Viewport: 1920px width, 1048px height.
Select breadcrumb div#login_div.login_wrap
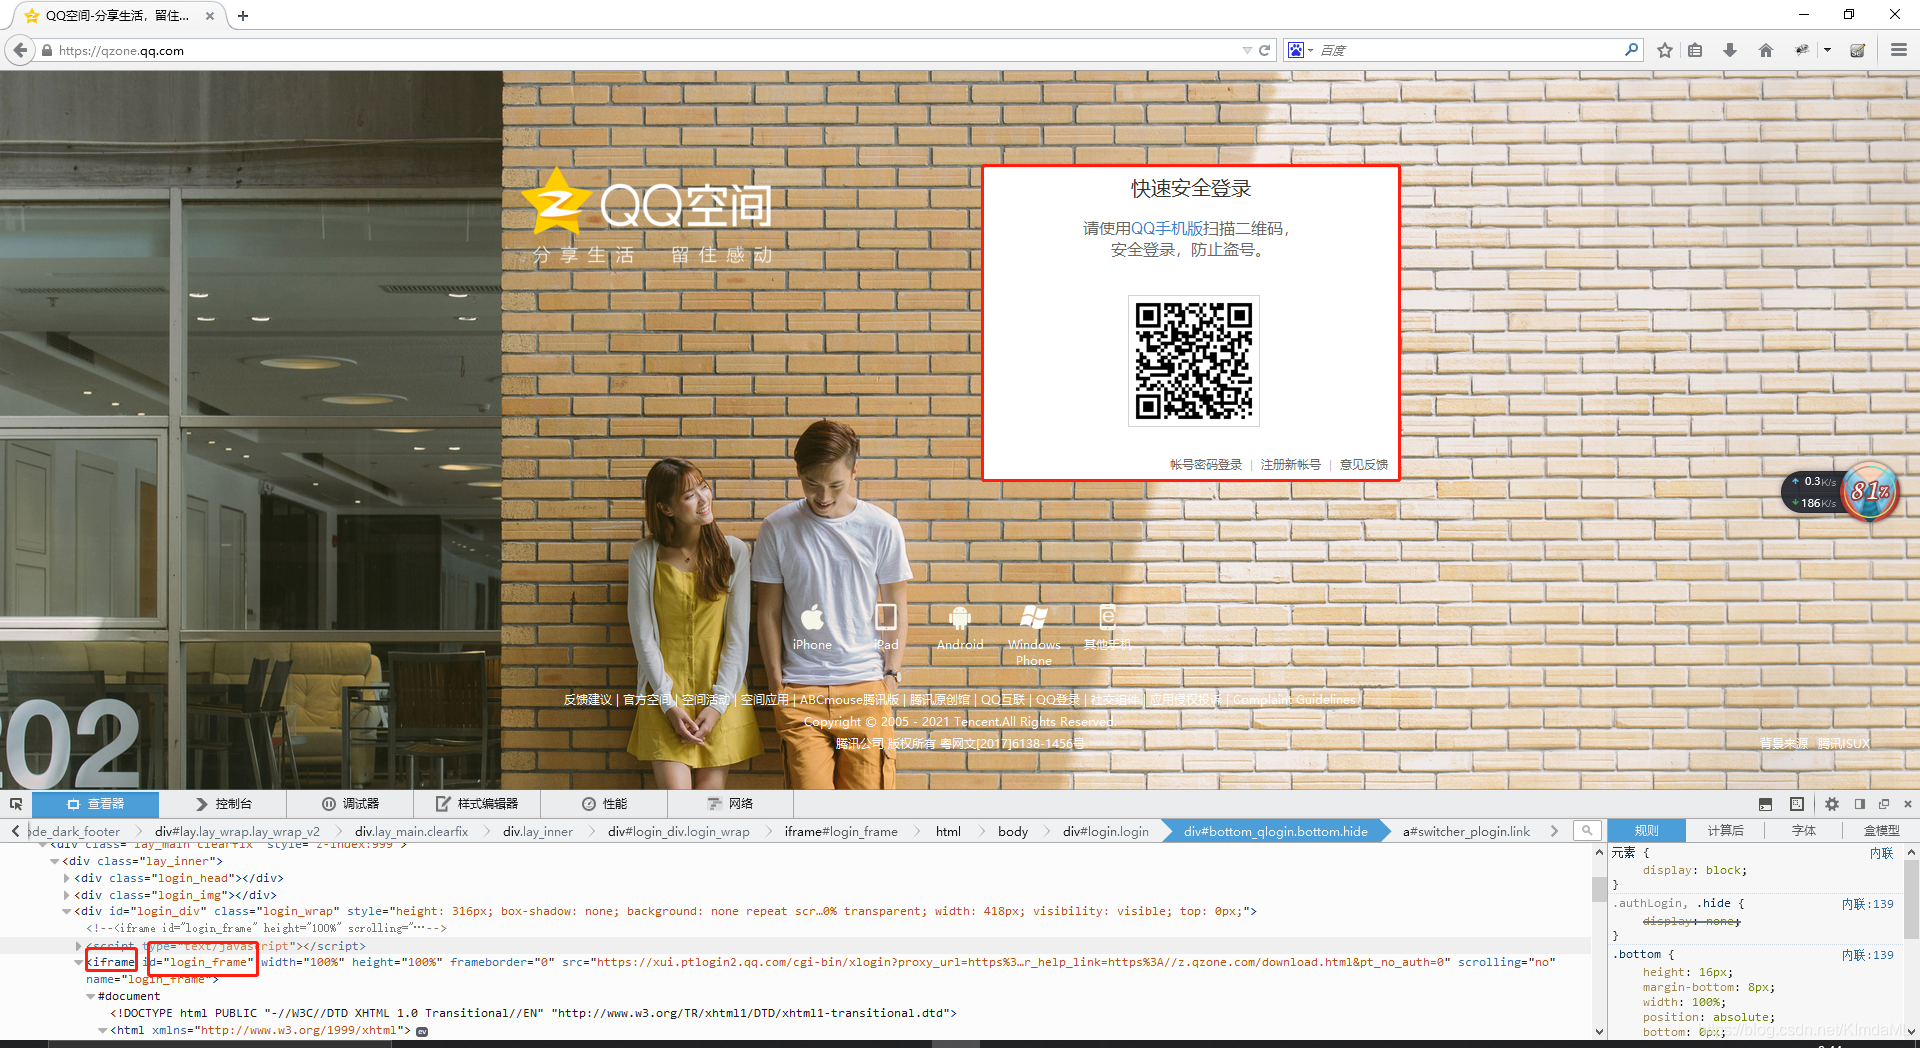pyautogui.click(x=678, y=832)
